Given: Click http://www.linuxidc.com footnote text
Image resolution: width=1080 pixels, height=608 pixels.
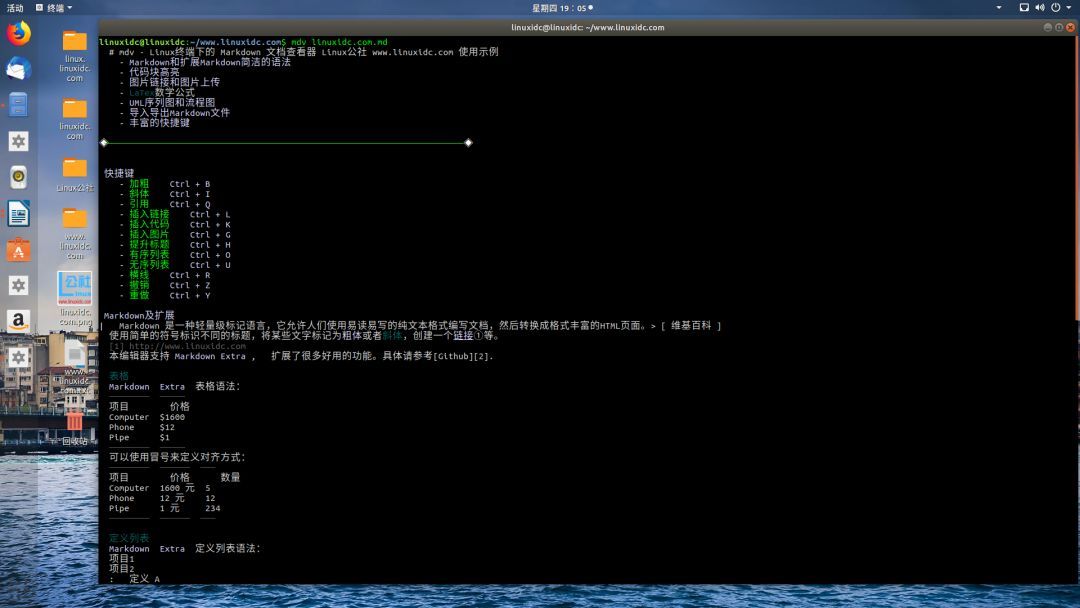Looking at the screenshot, I should pyautogui.click(x=187, y=346).
